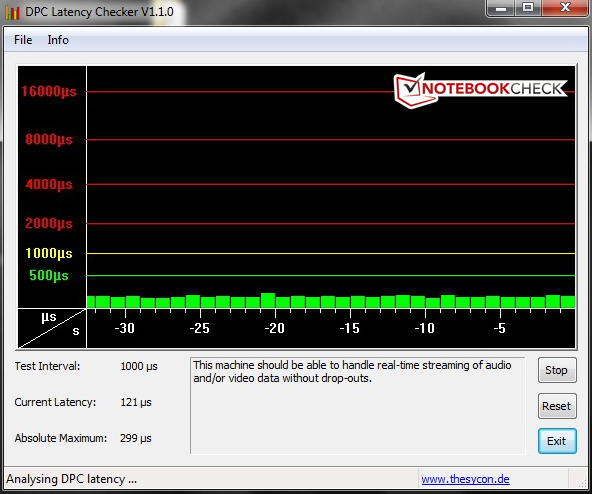Click the -30 seconds time axis marker

tap(125, 328)
